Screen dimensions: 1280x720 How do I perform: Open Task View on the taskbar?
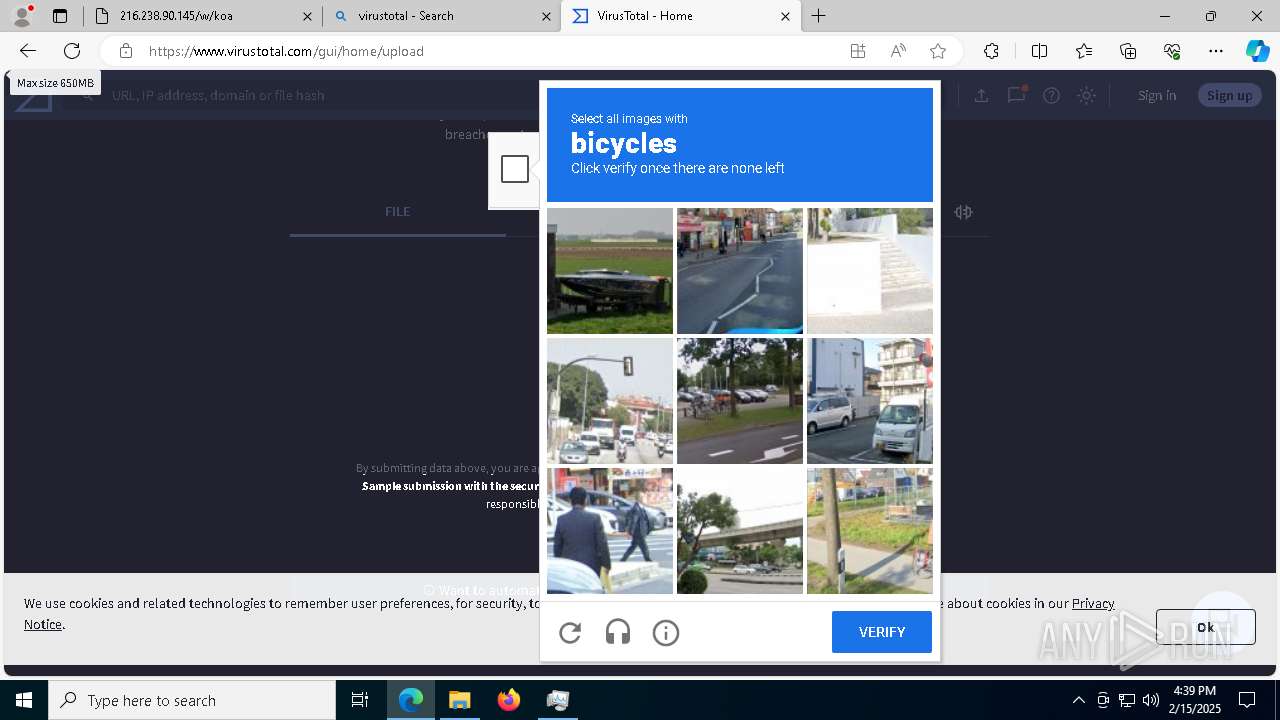[360, 700]
